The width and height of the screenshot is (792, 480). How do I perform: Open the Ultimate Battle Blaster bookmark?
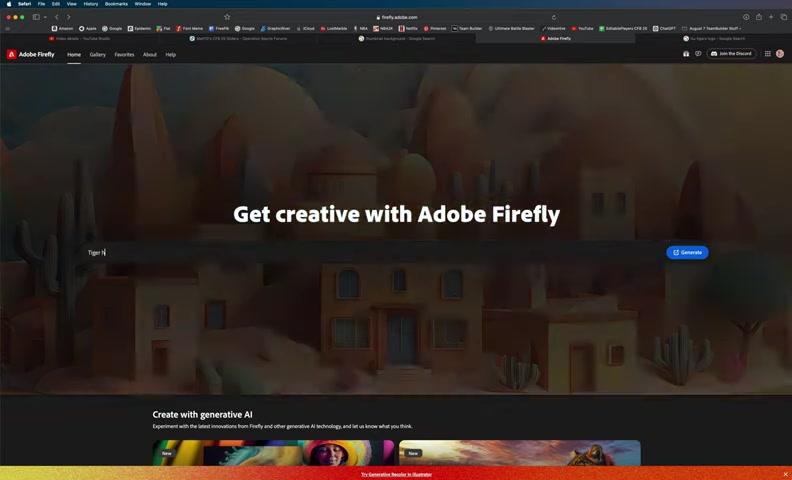pyautogui.click(x=511, y=29)
